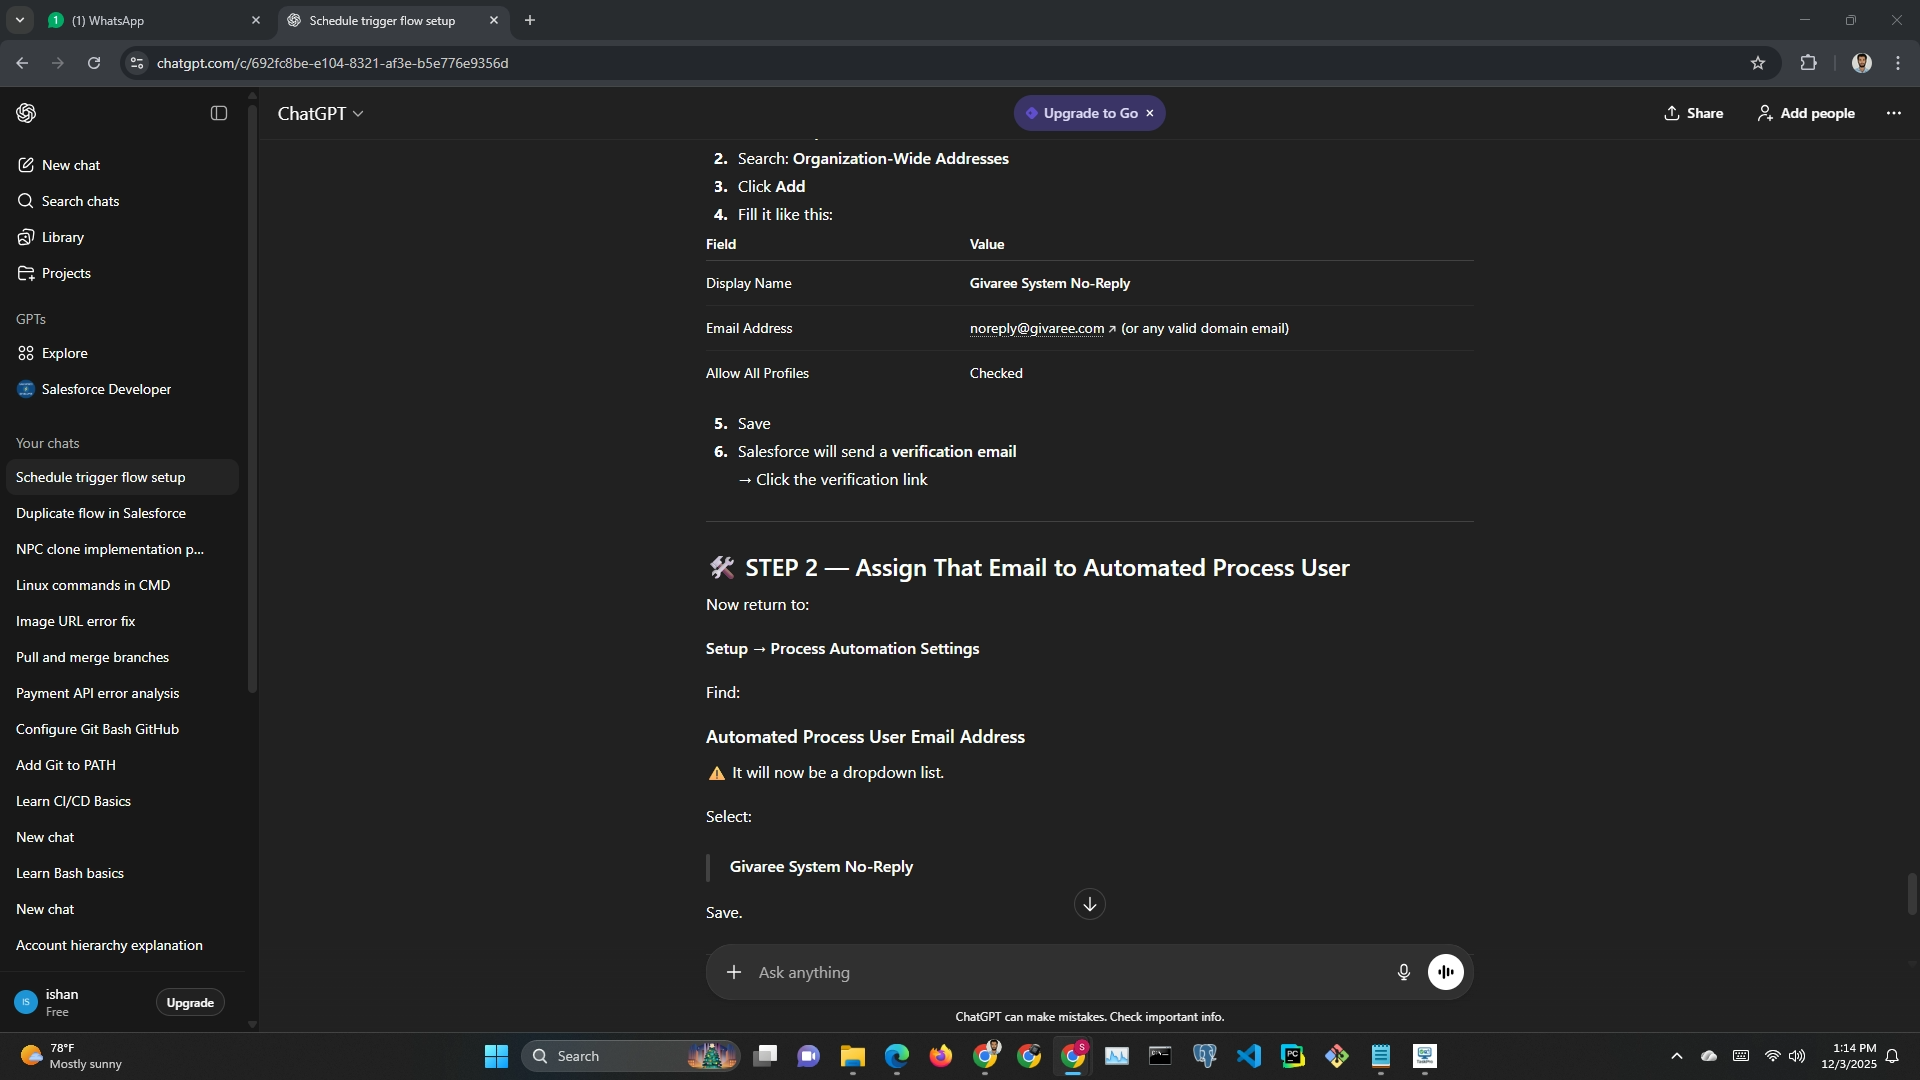Dismiss the Upgrade to Go banner

click(1150, 113)
